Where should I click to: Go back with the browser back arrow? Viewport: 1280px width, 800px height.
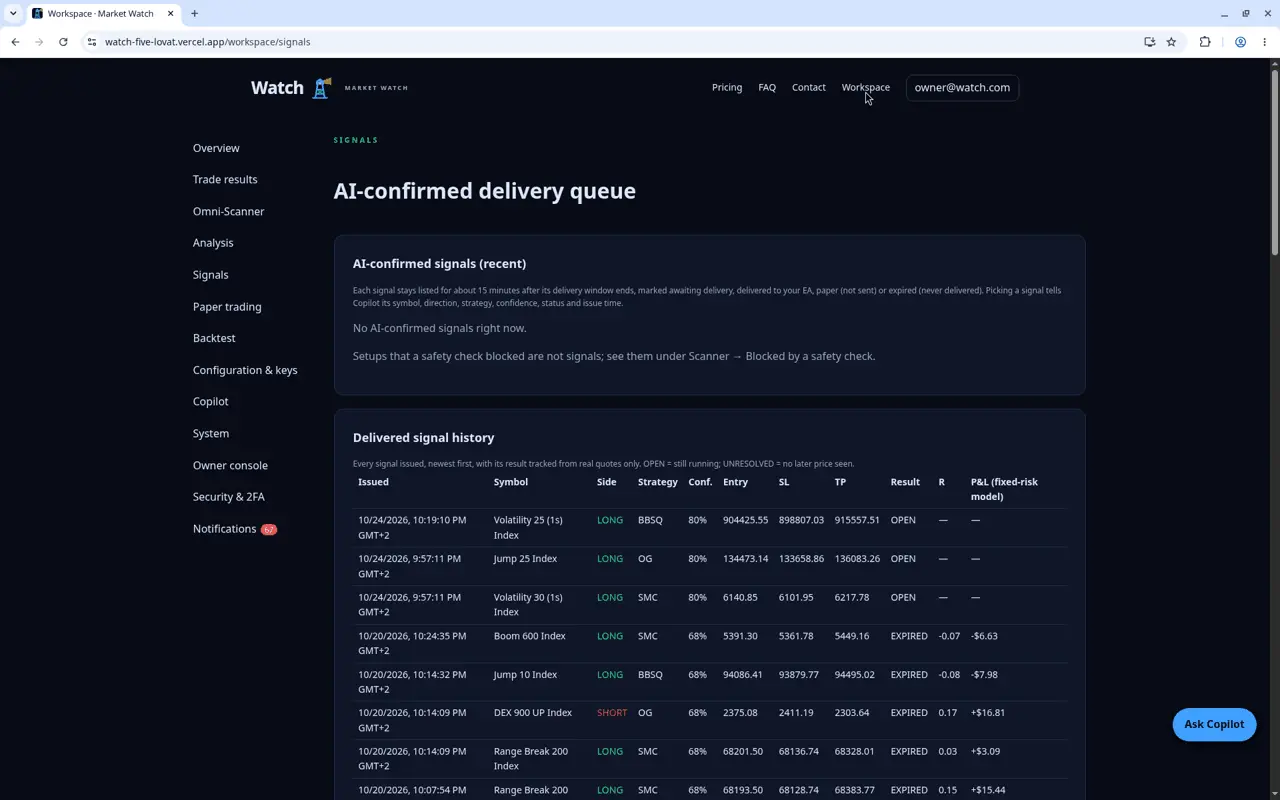coord(15,42)
